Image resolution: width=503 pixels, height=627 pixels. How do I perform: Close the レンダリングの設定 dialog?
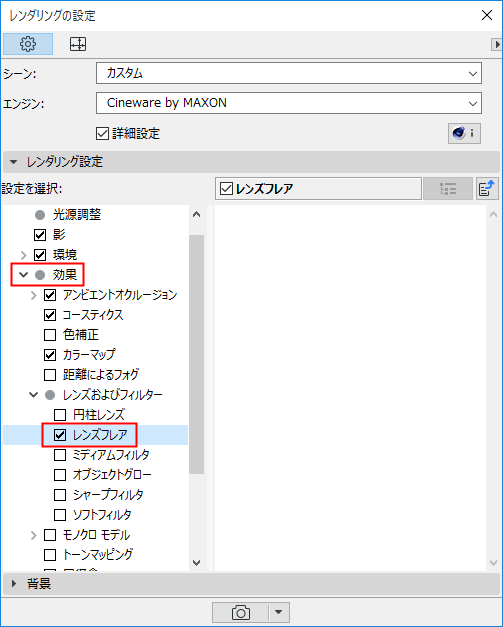coord(487,15)
